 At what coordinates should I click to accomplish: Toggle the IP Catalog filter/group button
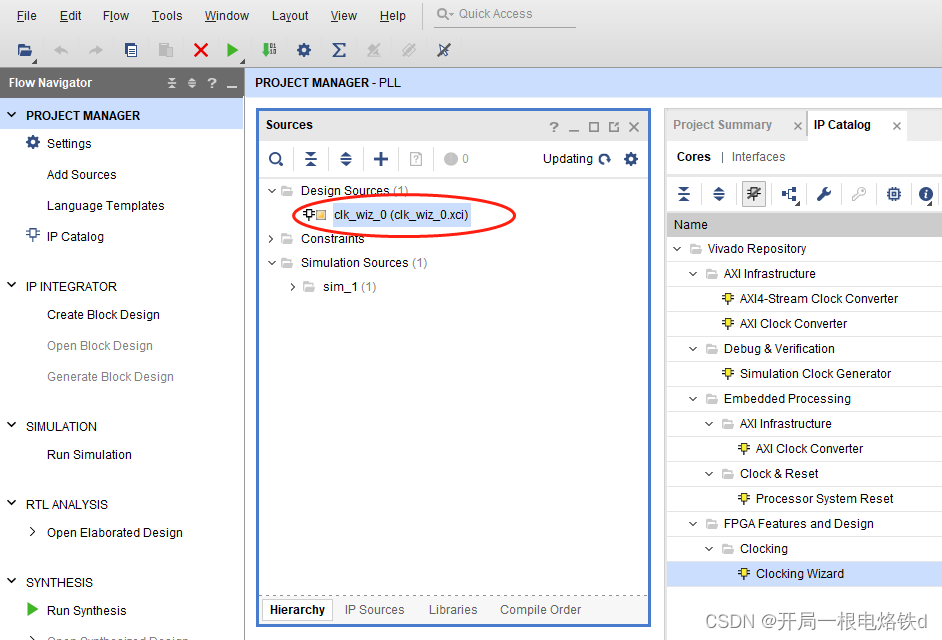[753, 194]
